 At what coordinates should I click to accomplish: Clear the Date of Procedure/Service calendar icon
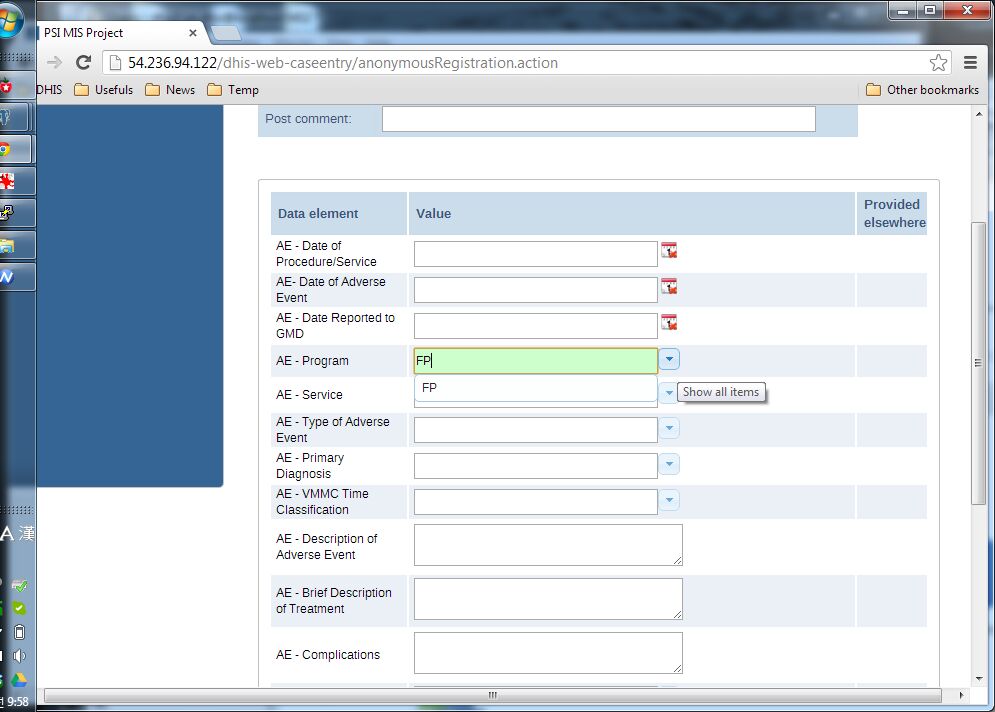(669, 250)
